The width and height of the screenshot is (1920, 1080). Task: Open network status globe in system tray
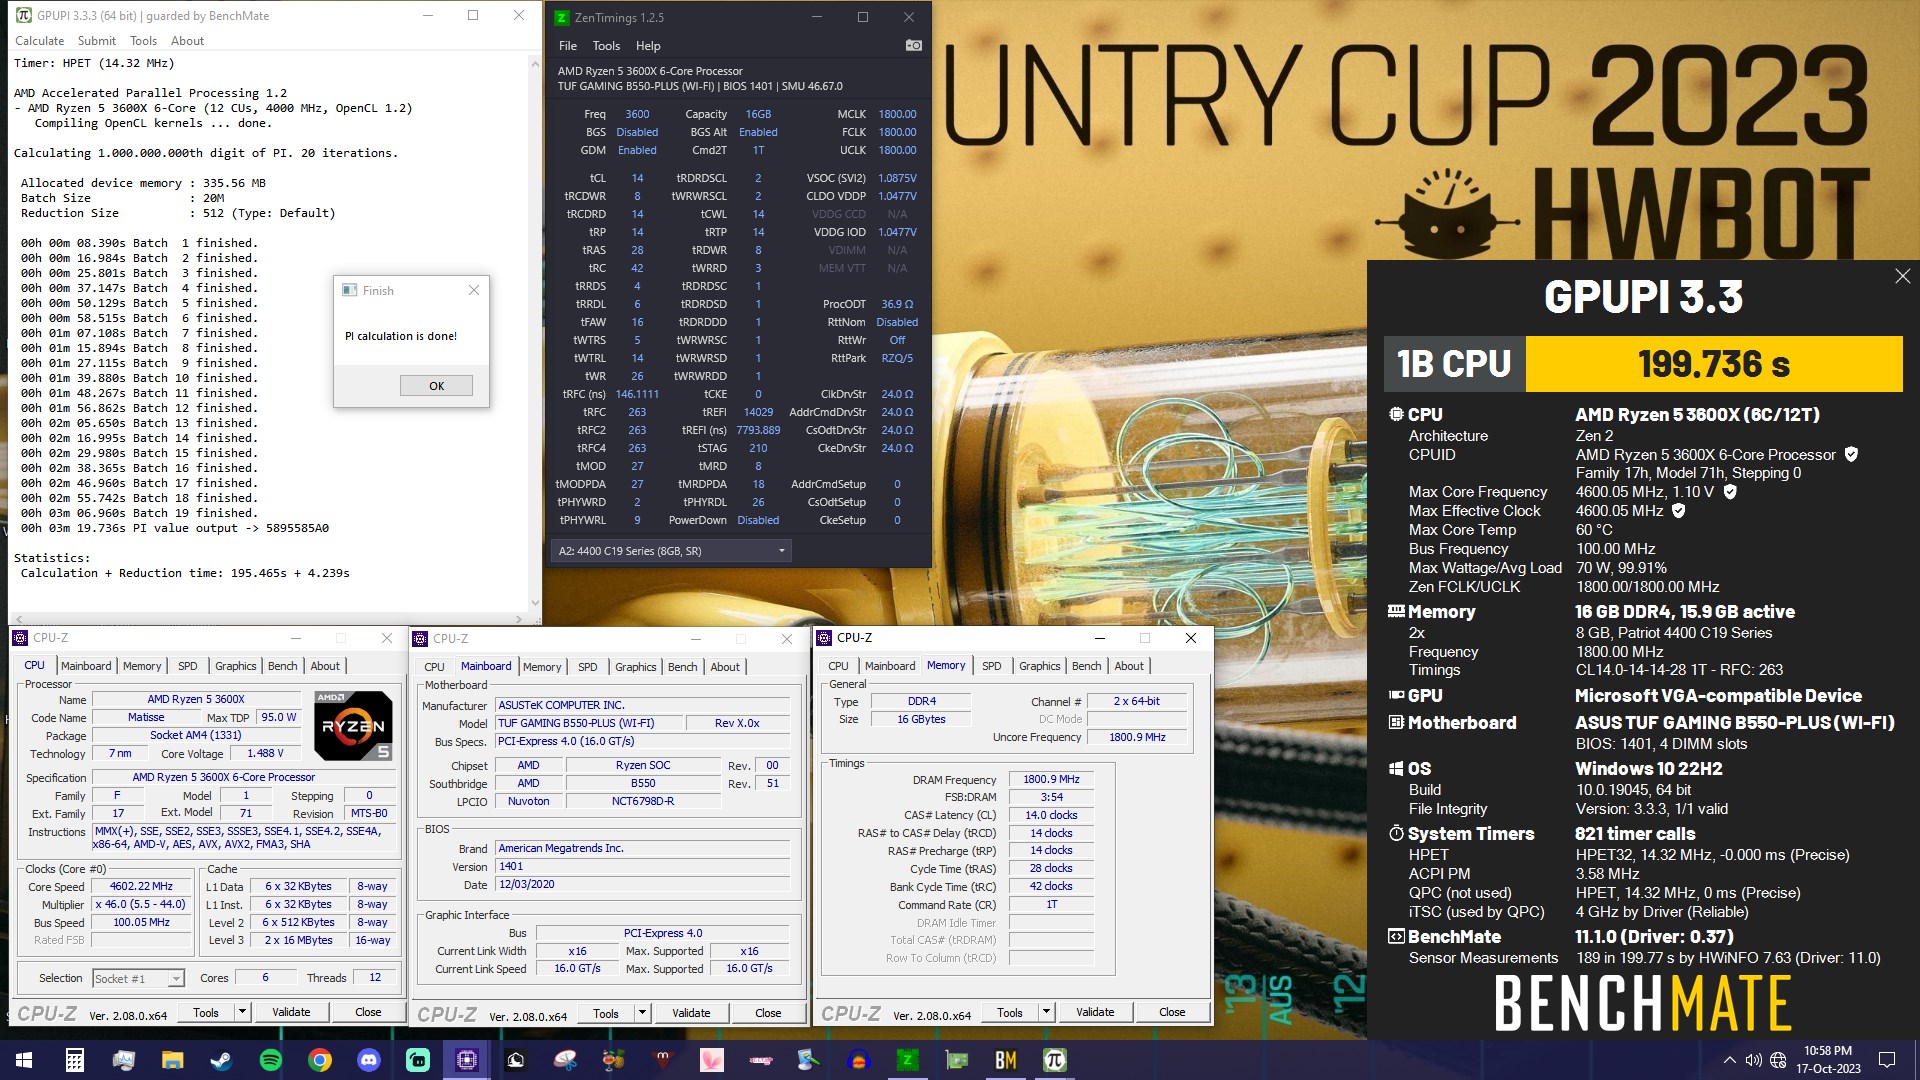pos(1778,1060)
